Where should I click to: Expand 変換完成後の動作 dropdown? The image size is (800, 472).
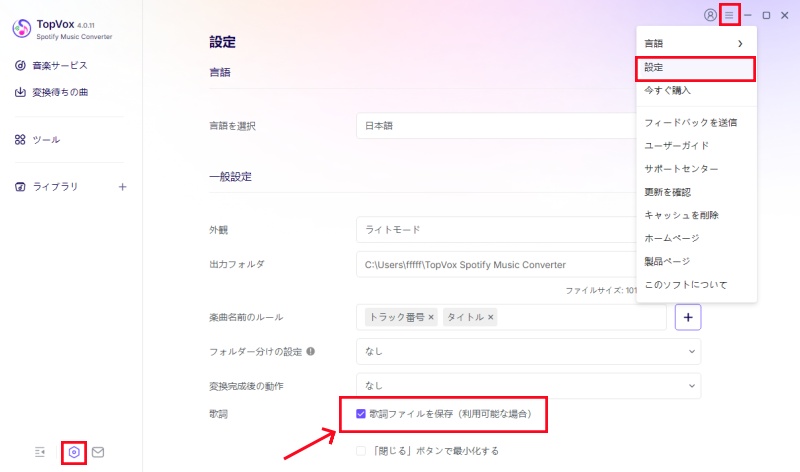(x=529, y=386)
